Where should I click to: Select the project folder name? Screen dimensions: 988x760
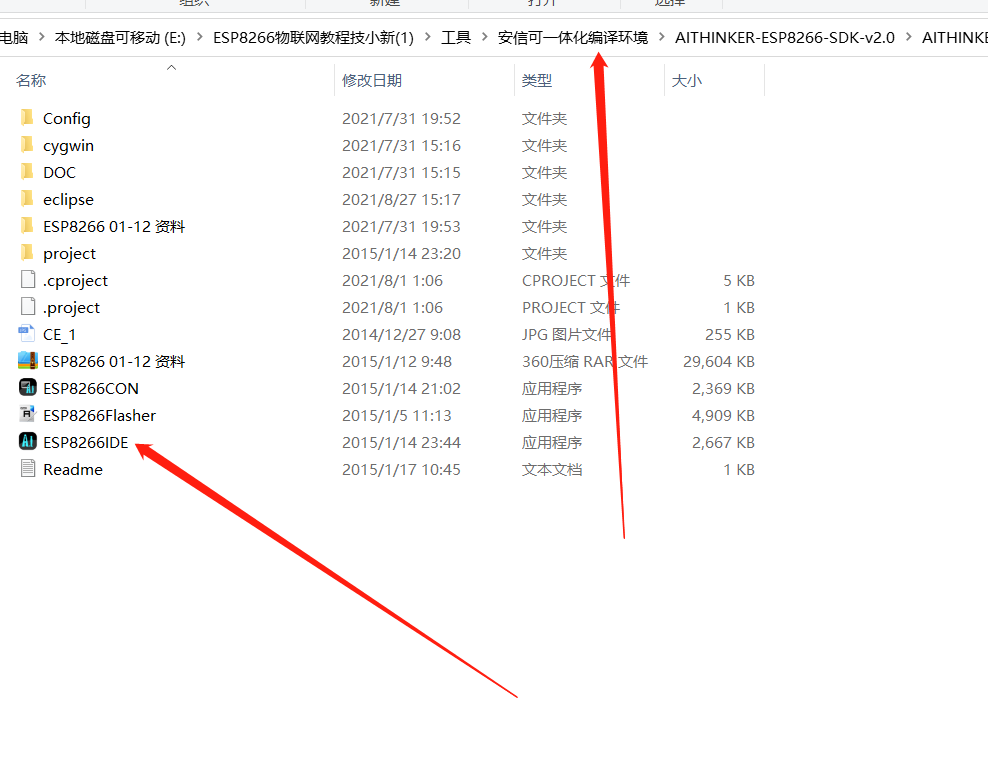tap(69, 254)
